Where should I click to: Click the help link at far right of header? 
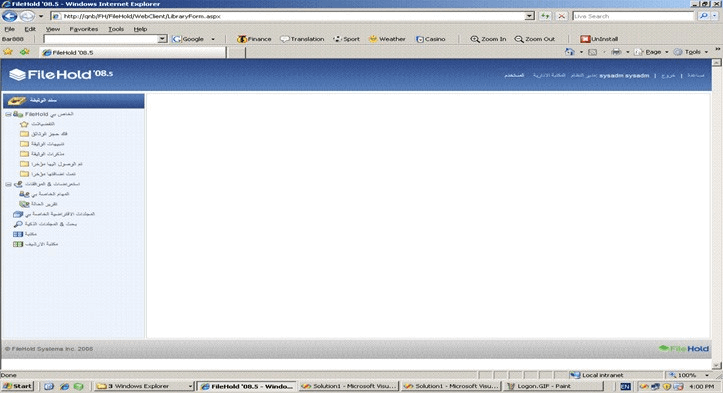pos(696,75)
